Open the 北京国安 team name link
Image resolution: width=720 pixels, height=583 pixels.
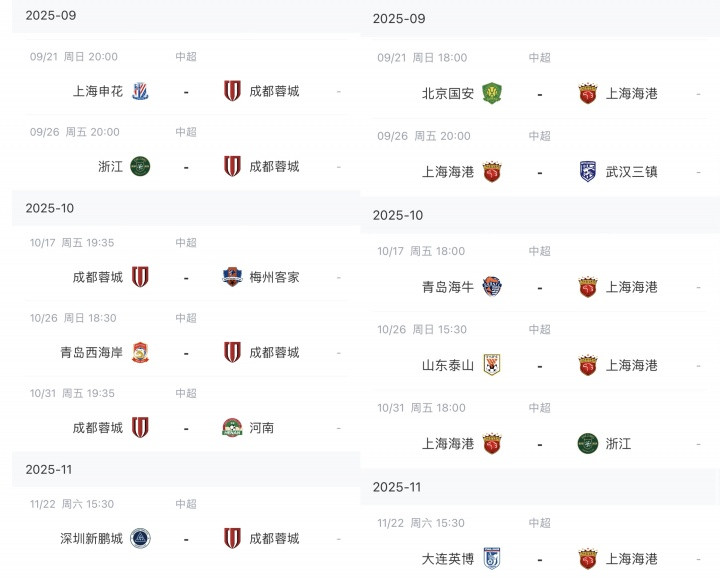pyautogui.click(x=448, y=94)
